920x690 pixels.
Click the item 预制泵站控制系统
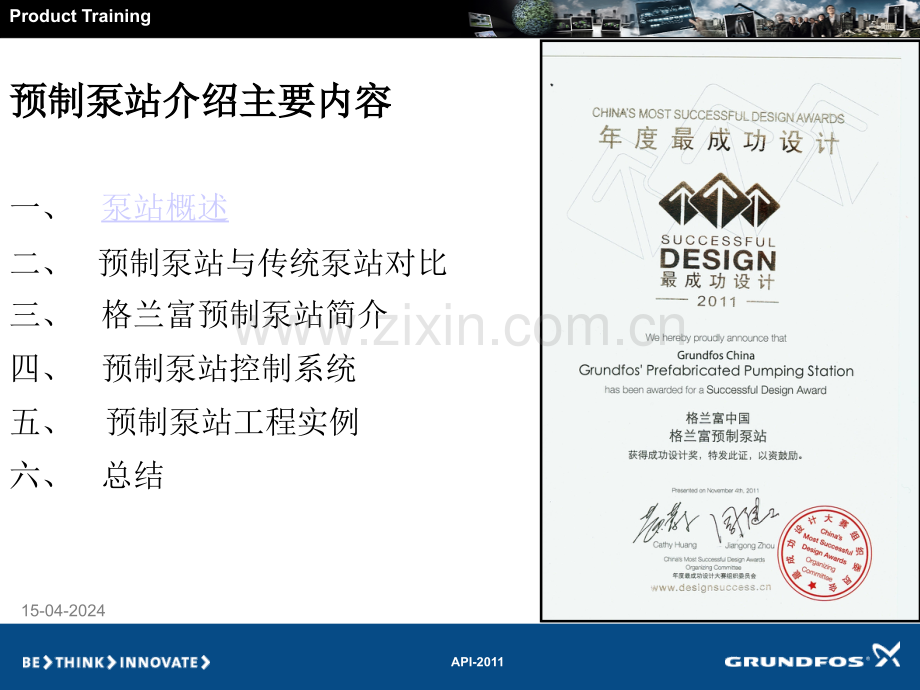[x=229, y=368]
